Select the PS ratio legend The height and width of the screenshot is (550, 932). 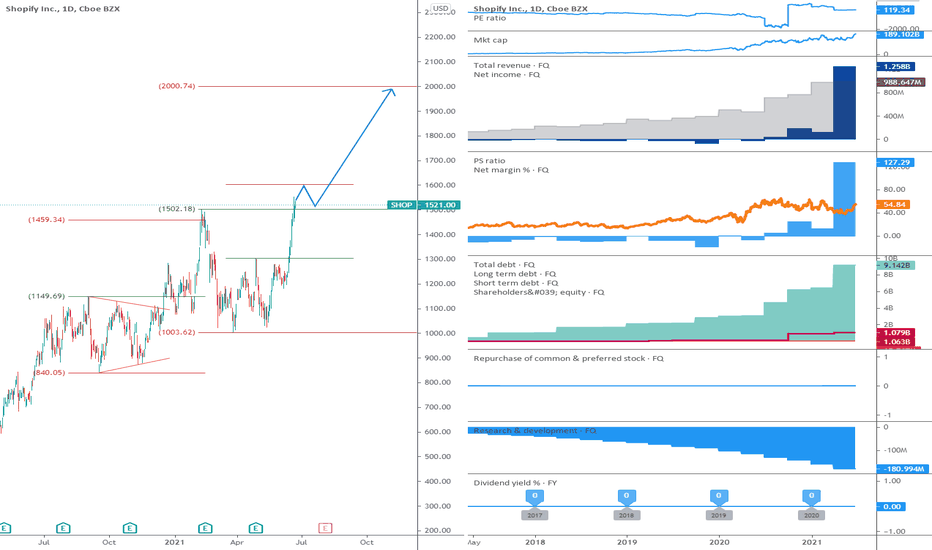489,161
